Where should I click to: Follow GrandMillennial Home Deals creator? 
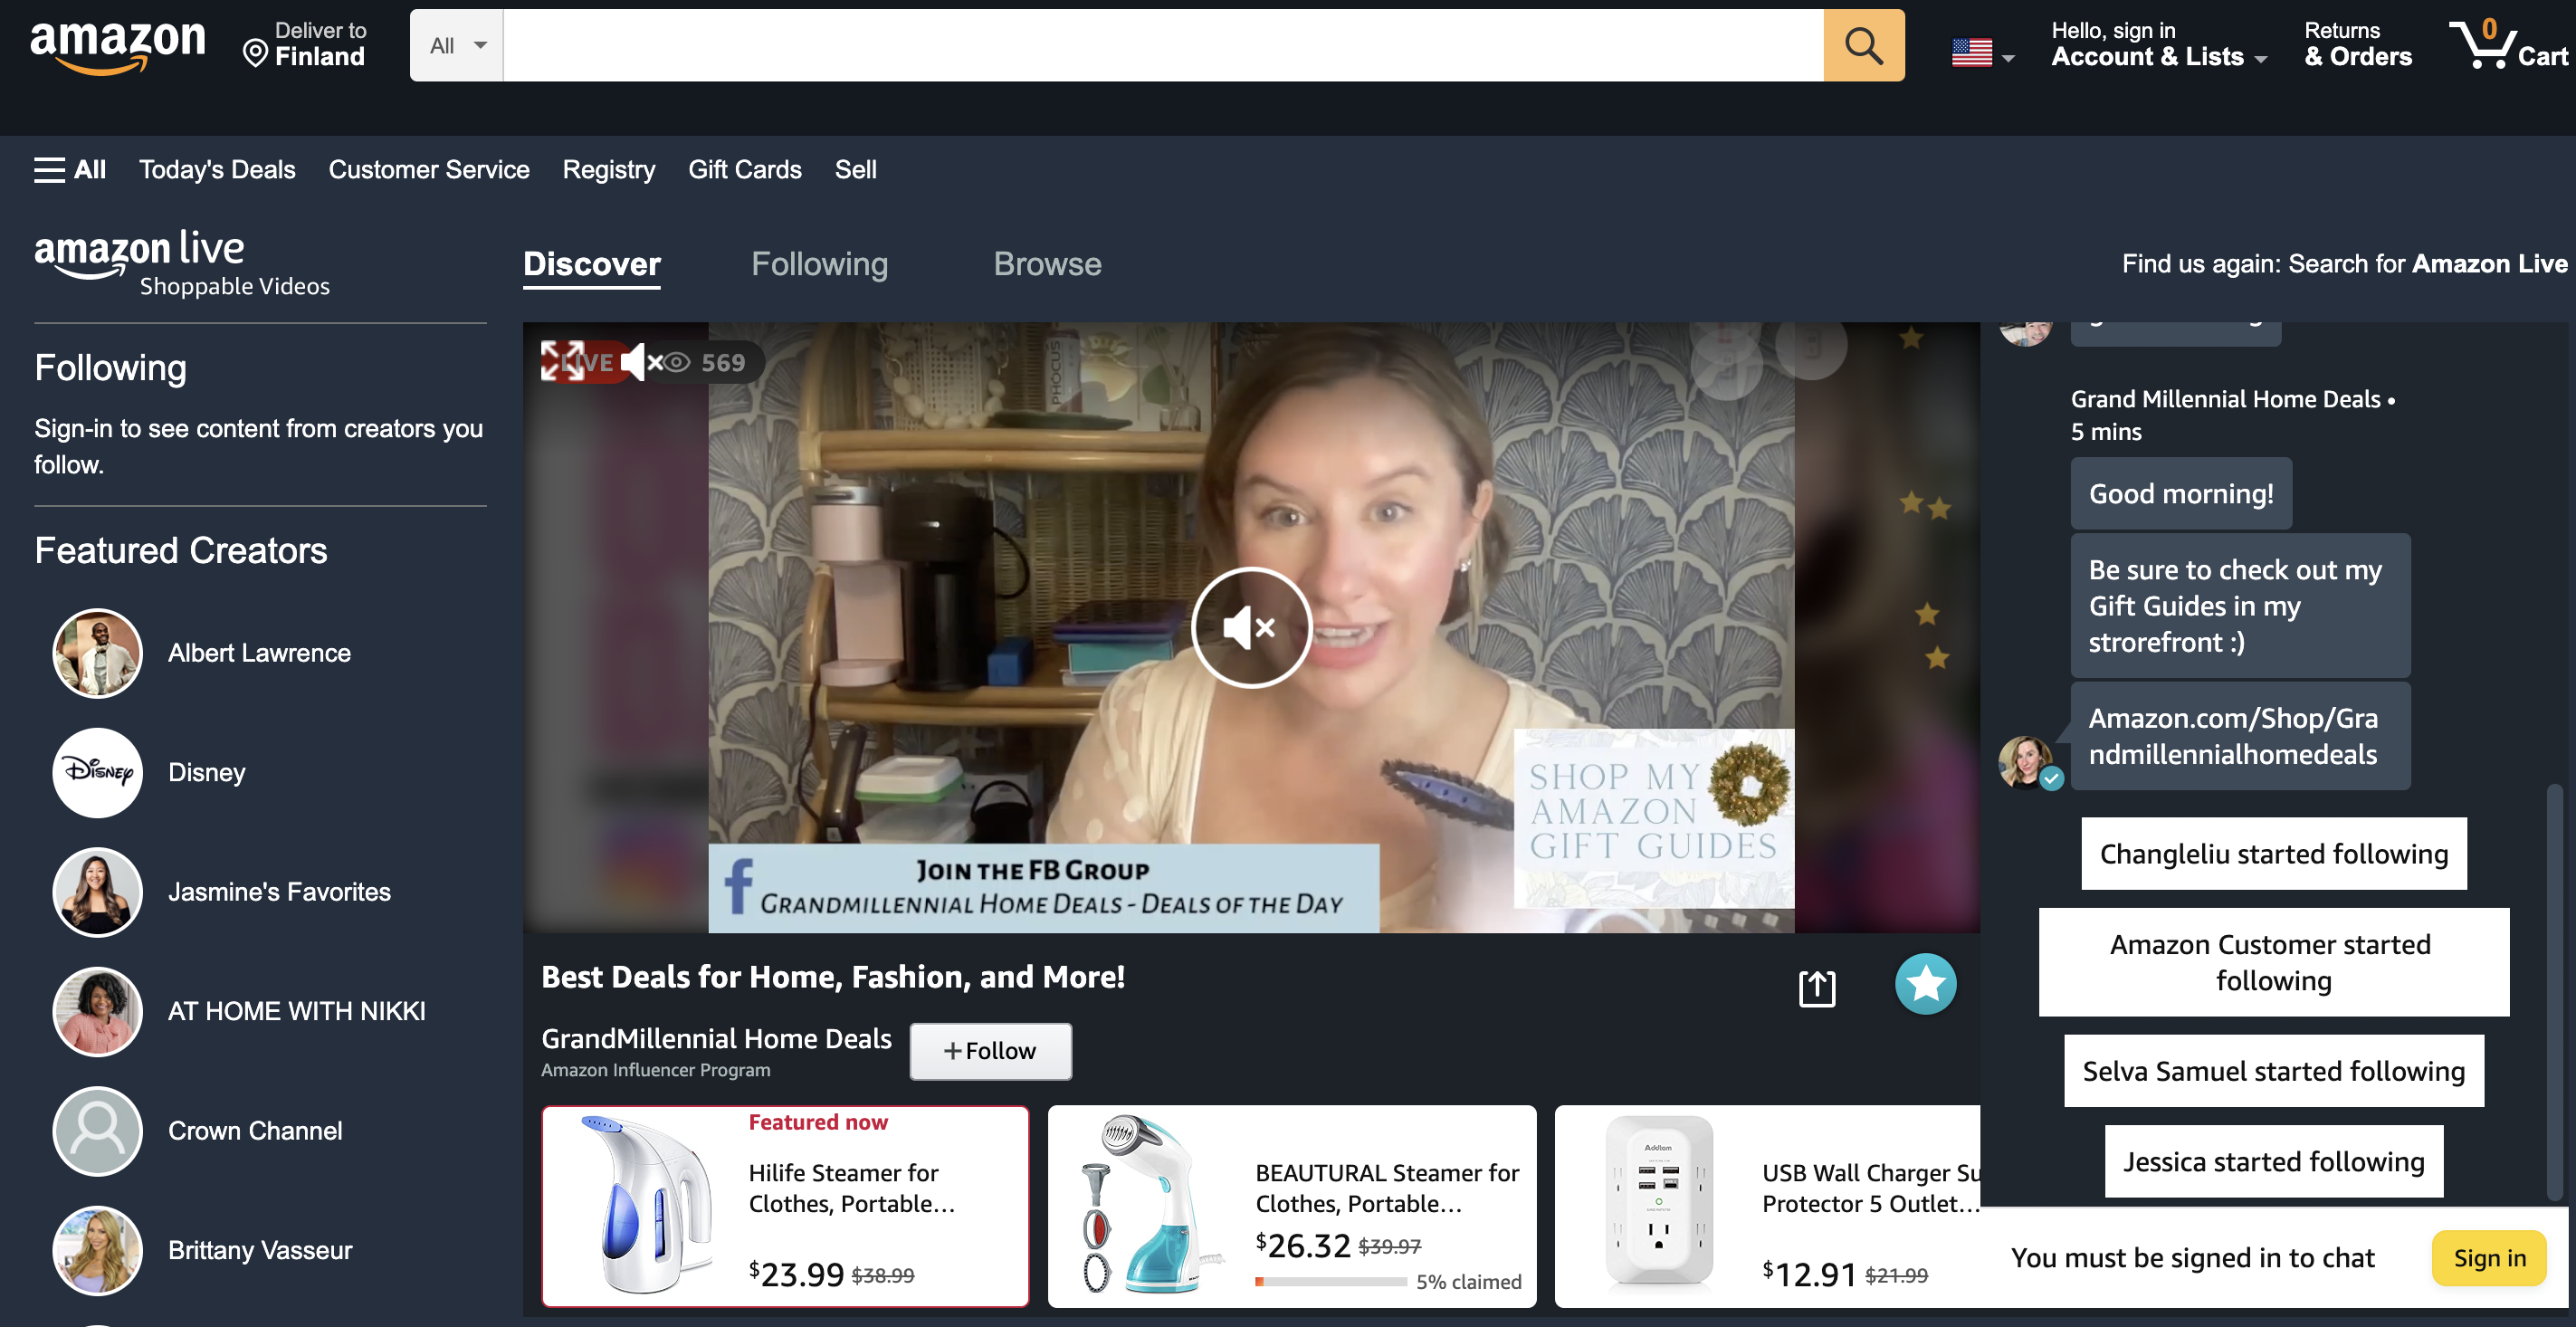(x=990, y=1051)
